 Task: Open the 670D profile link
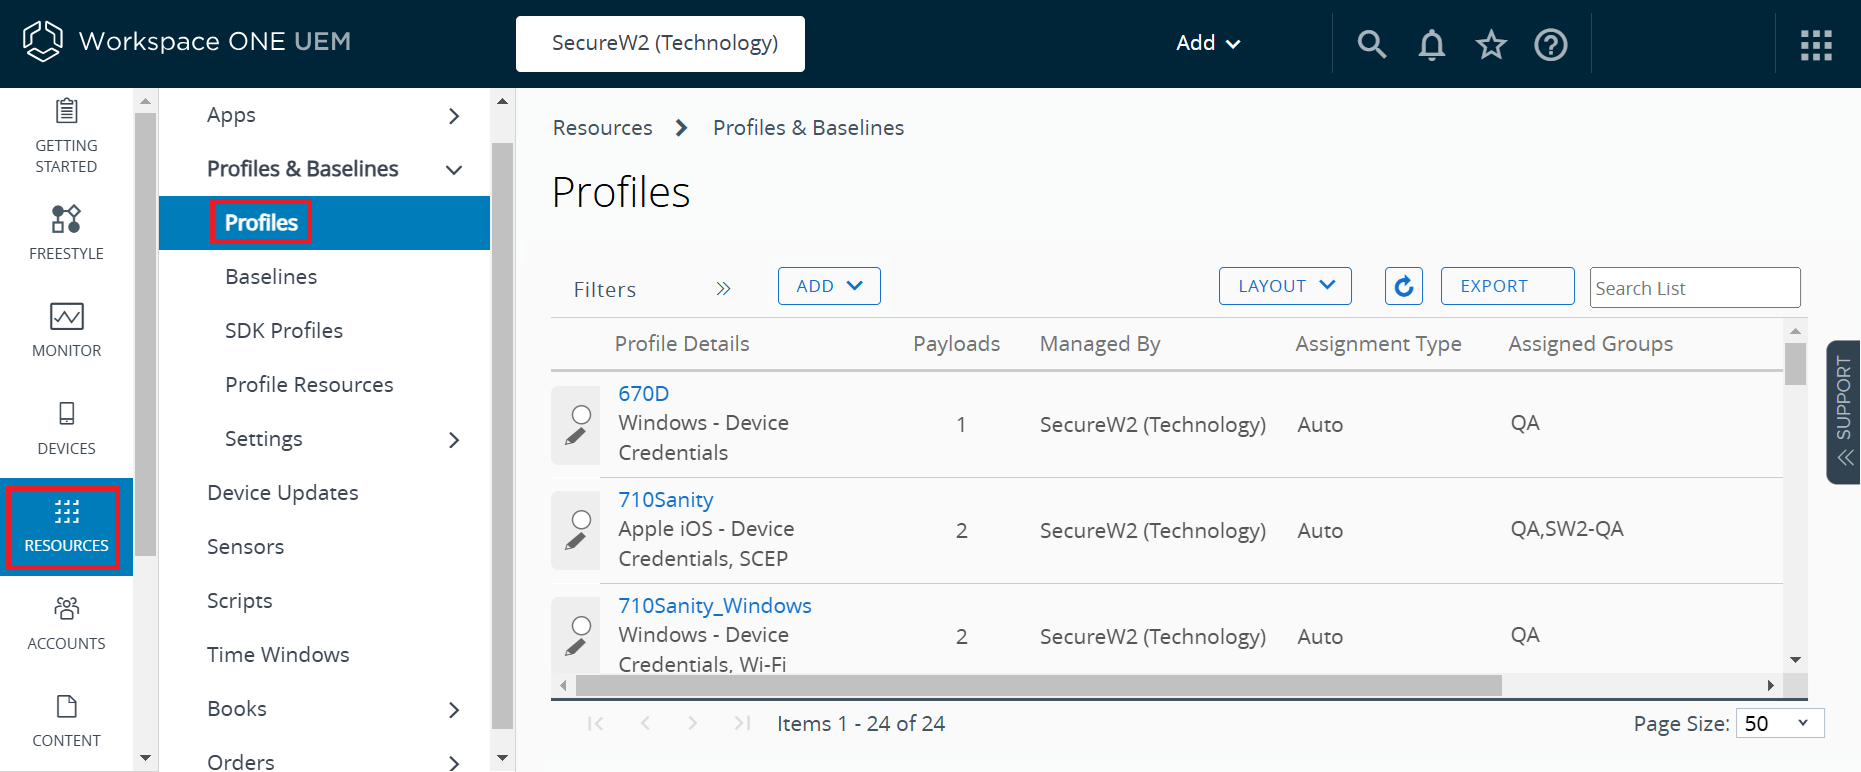pos(643,394)
